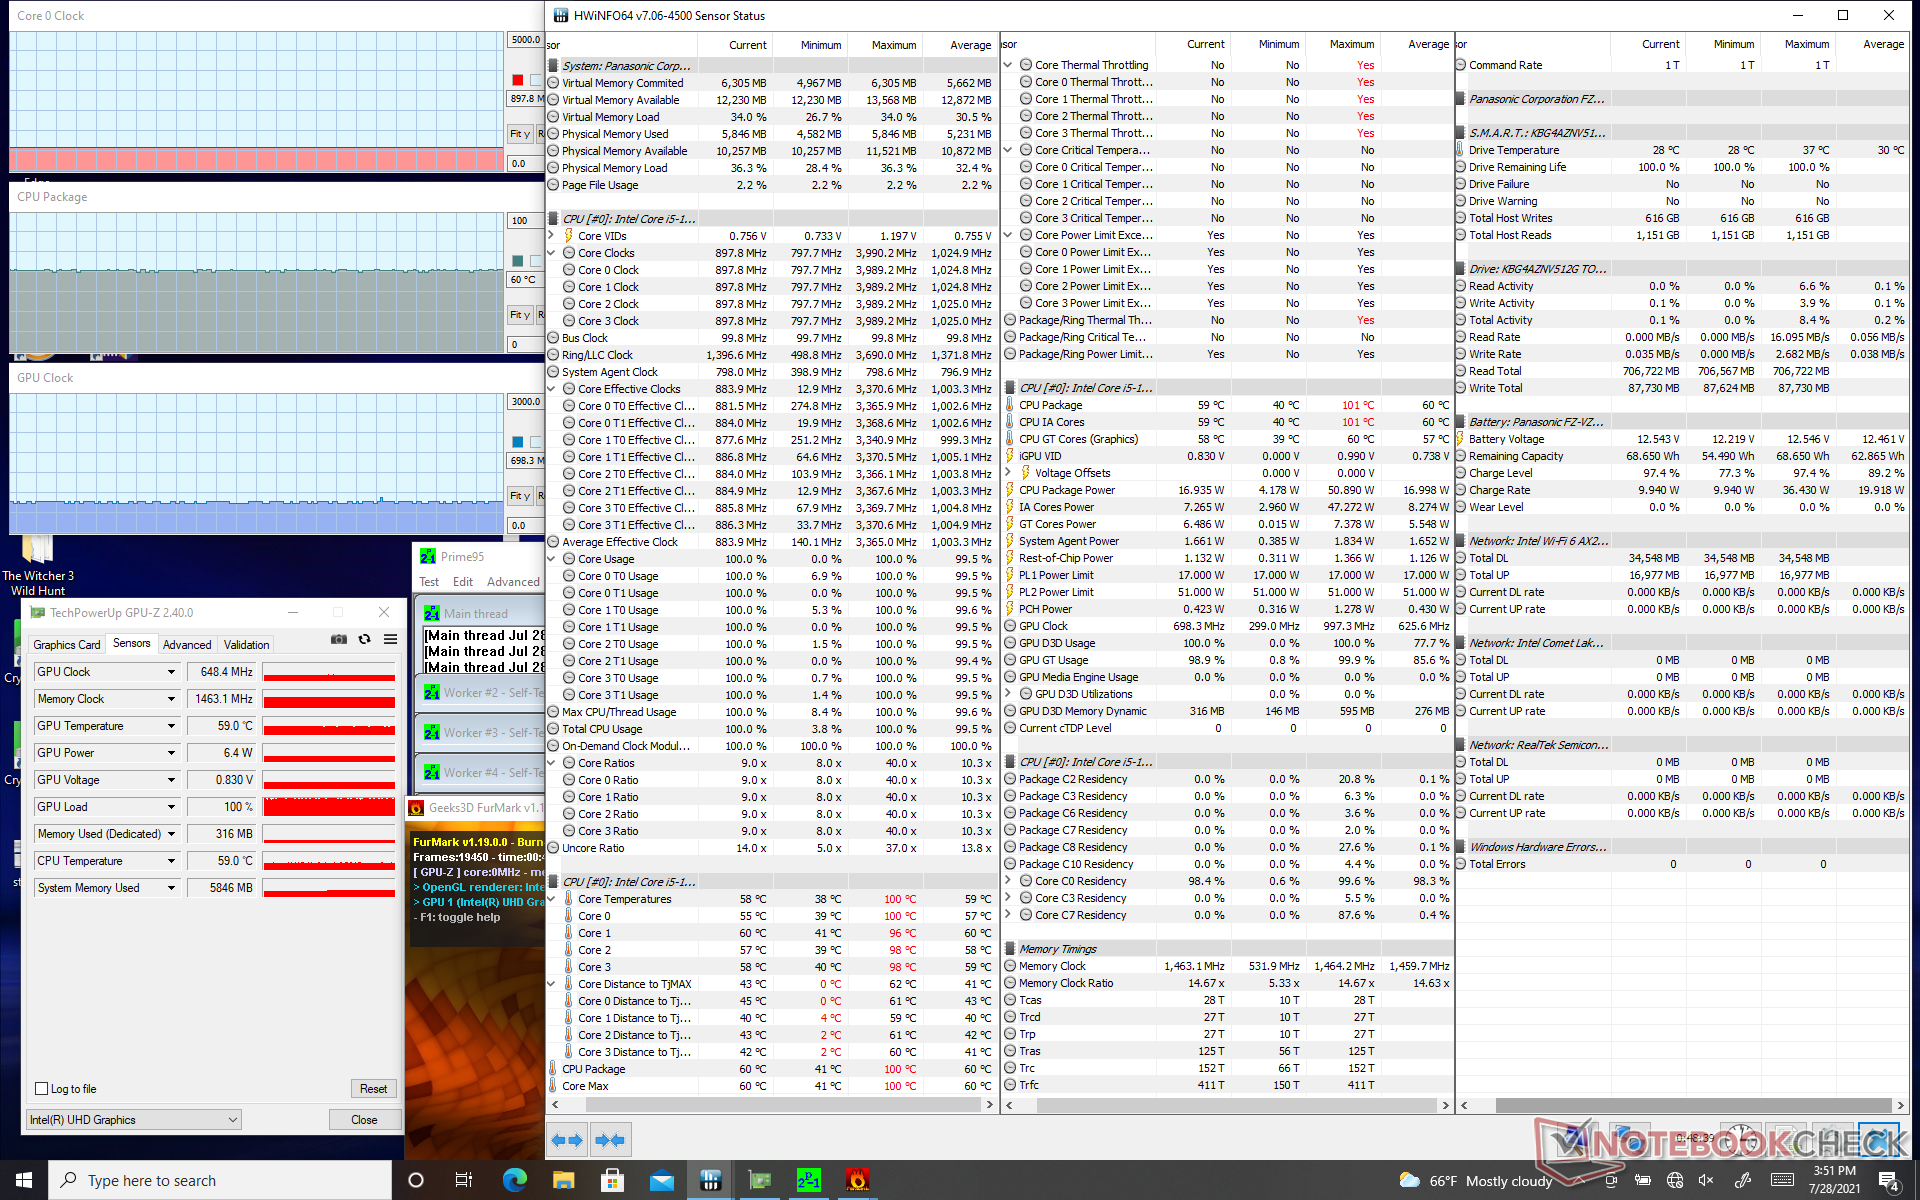Open GPU-Z hamburger menu icon
This screenshot has height=1200, width=1920.
[x=391, y=640]
